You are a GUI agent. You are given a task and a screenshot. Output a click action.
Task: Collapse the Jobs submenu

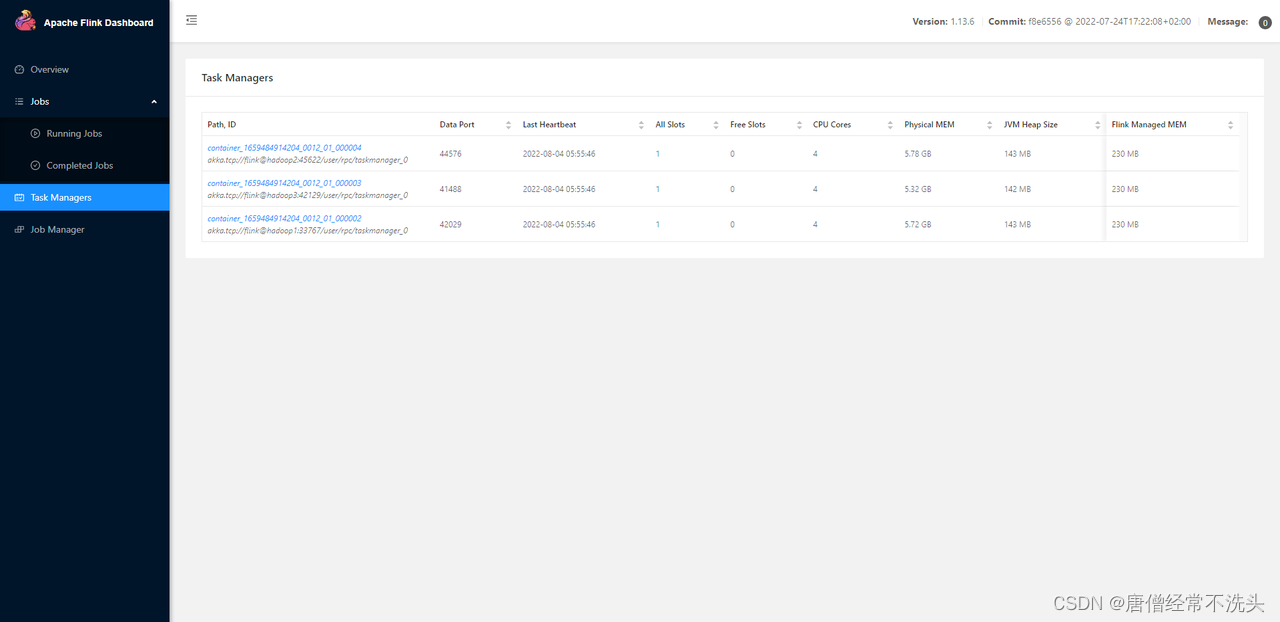click(x=154, y=102)
